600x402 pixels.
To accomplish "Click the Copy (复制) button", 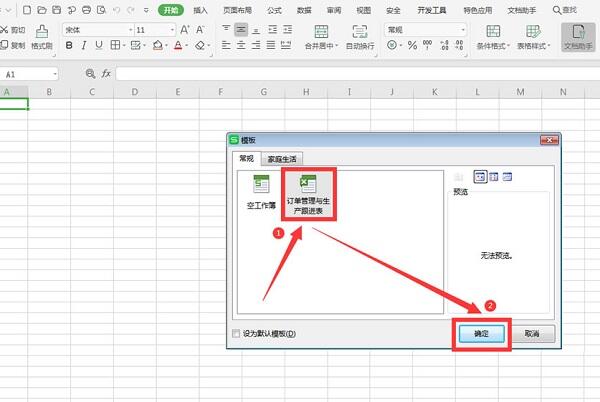I will point(13,45).
